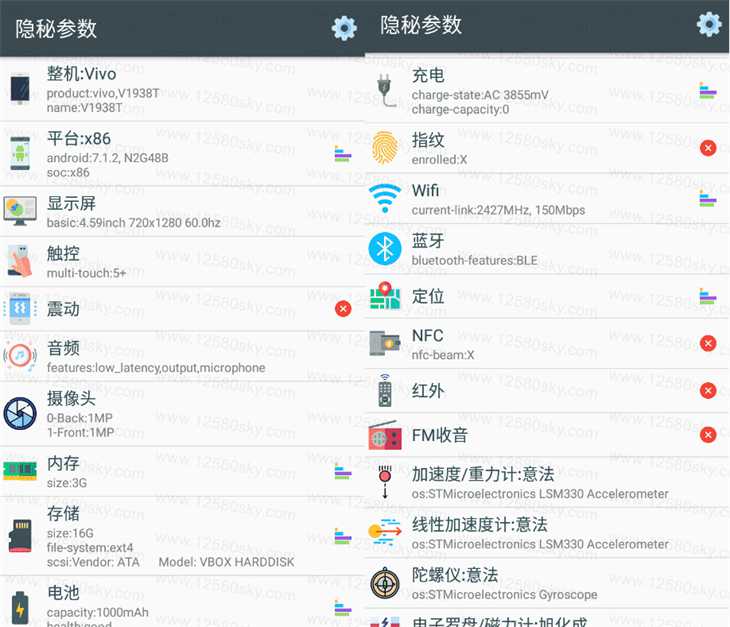
Task: Tap the red X on NFC row
Action: [x=708, y=344]
